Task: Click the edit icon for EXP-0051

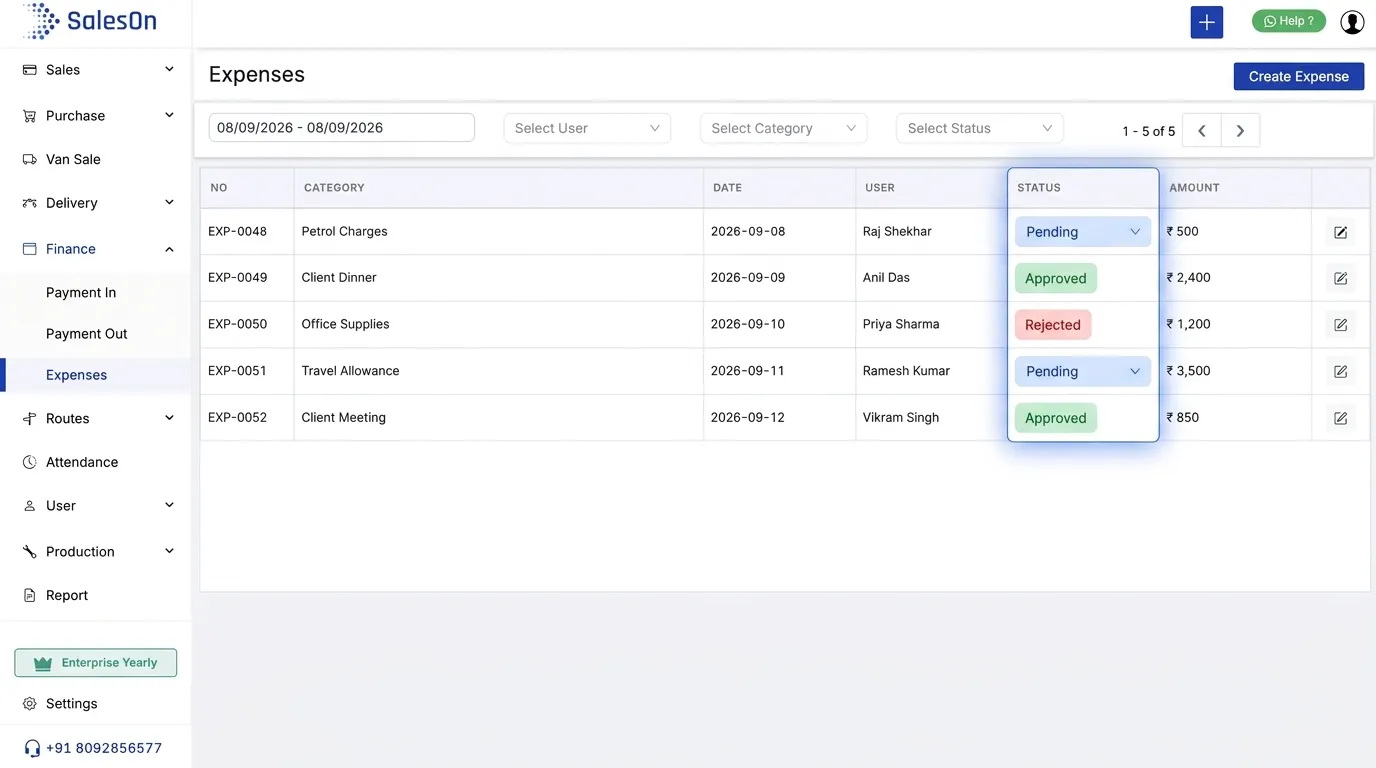Action: (1341, 371)
